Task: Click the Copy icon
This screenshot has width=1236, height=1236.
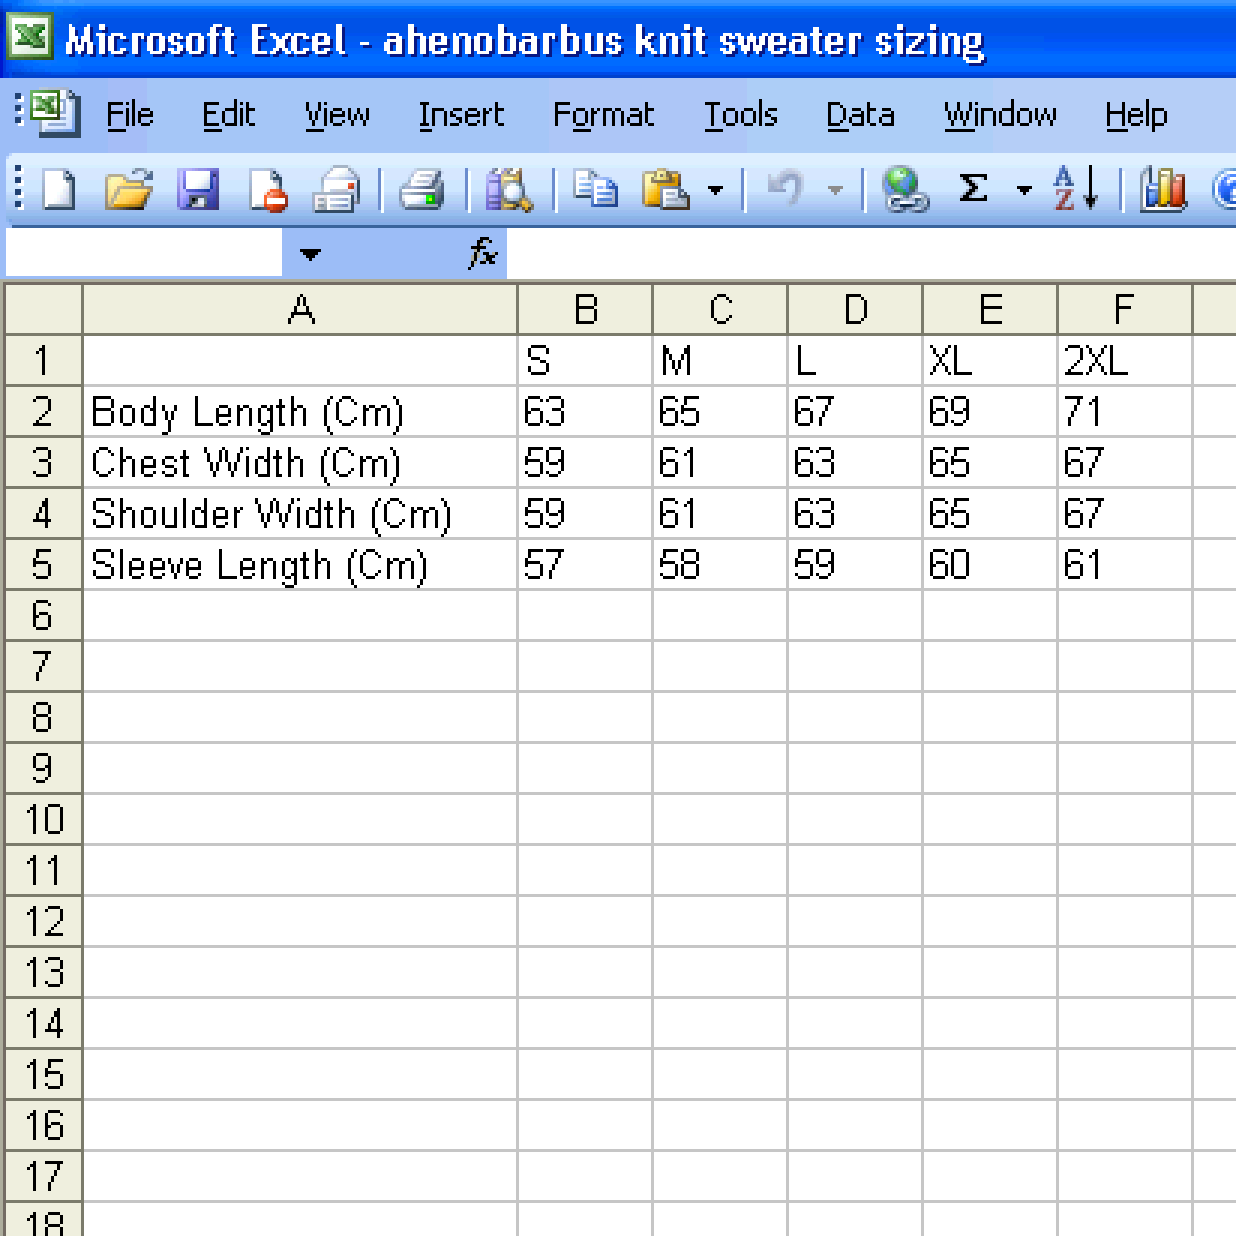Action: coord(596,189)
